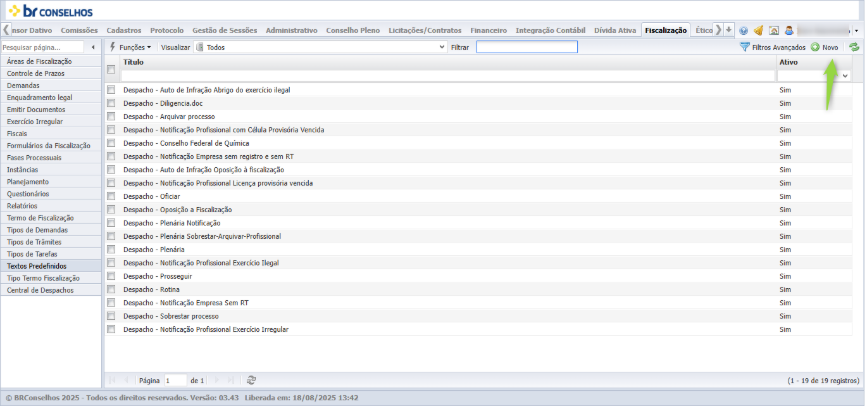Open Áreas de Fiscalização in sidebar

click(x=51, y=61)
